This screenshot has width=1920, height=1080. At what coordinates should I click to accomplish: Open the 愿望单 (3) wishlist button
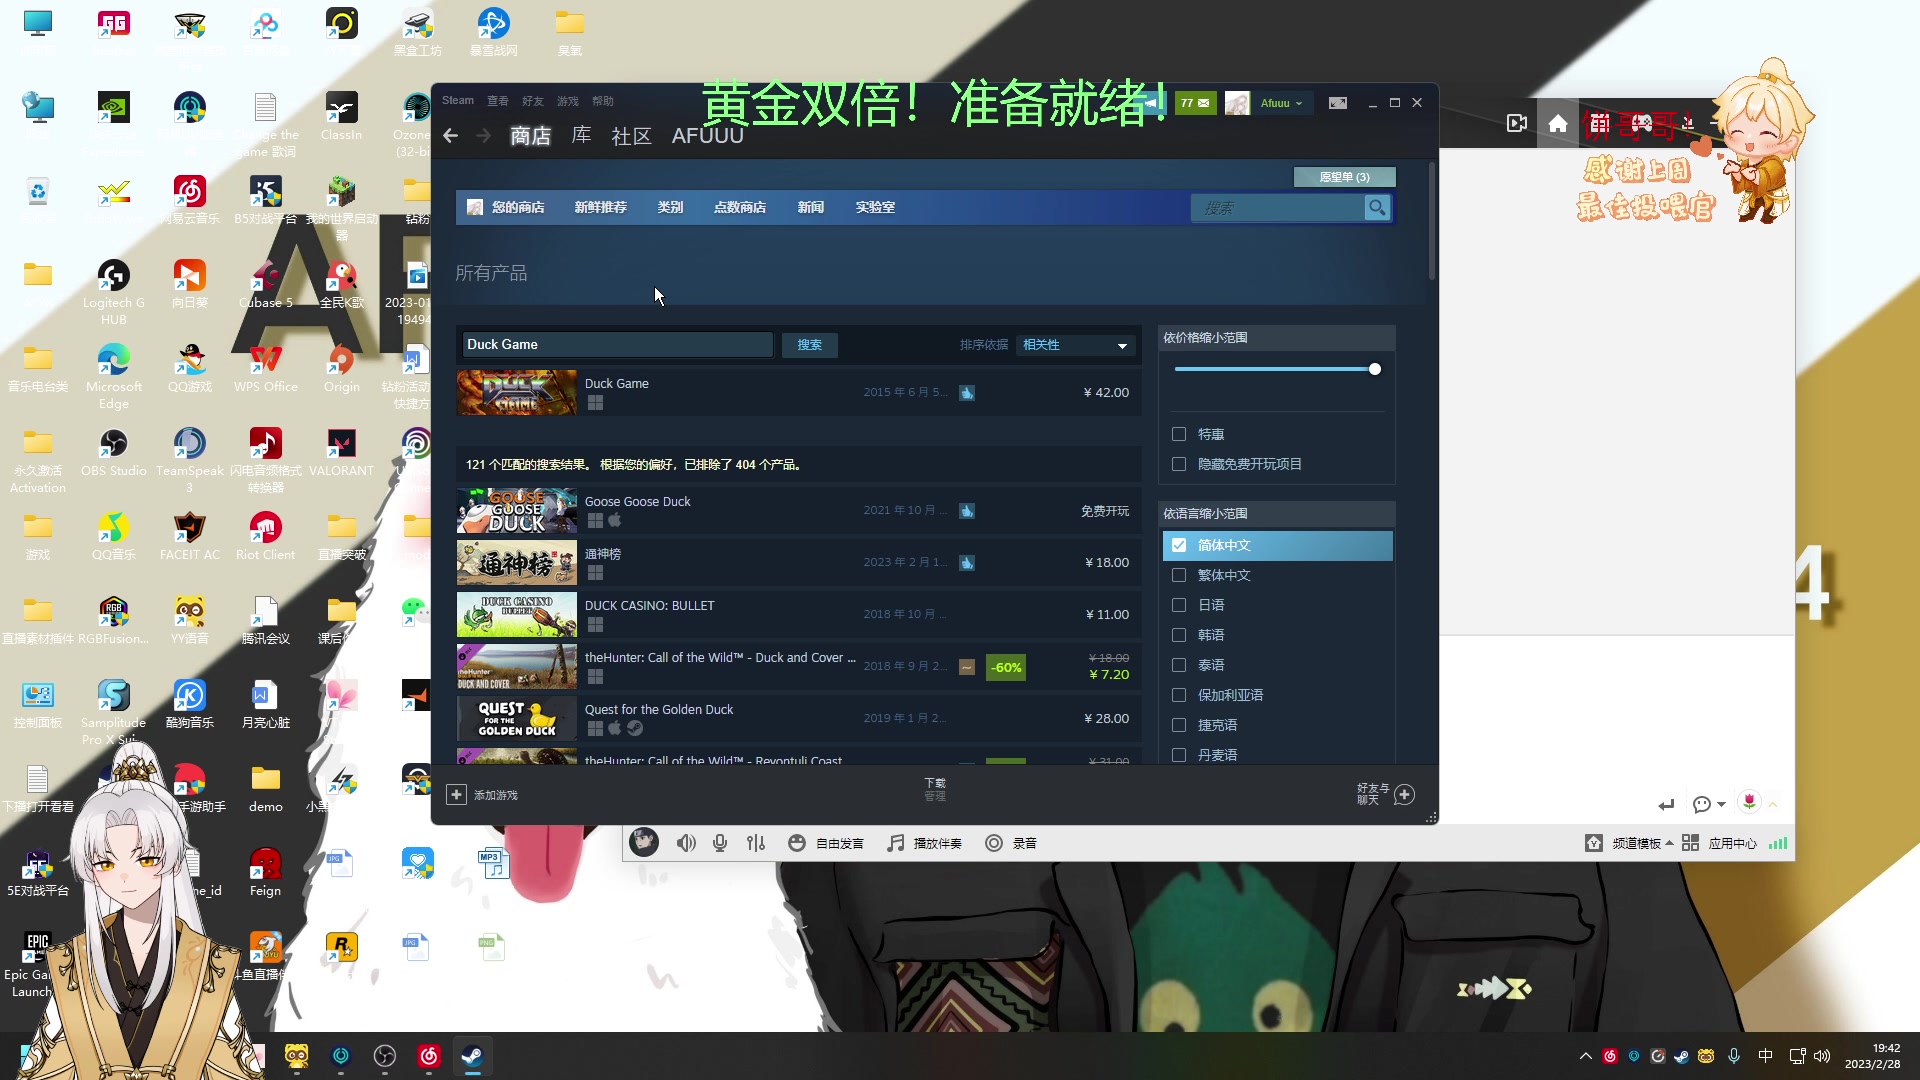(1344, 177)
